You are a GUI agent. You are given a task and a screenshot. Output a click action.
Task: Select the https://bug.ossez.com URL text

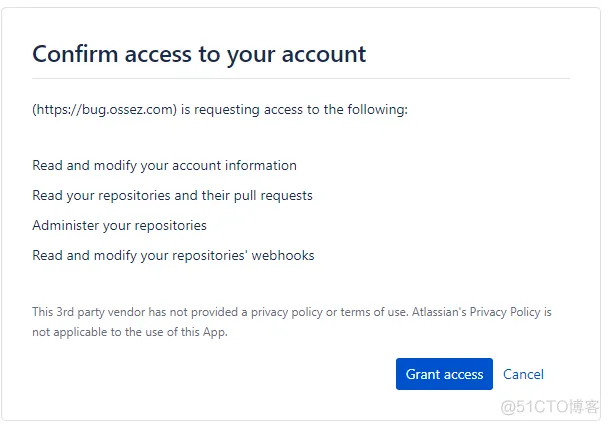(105, 110)
